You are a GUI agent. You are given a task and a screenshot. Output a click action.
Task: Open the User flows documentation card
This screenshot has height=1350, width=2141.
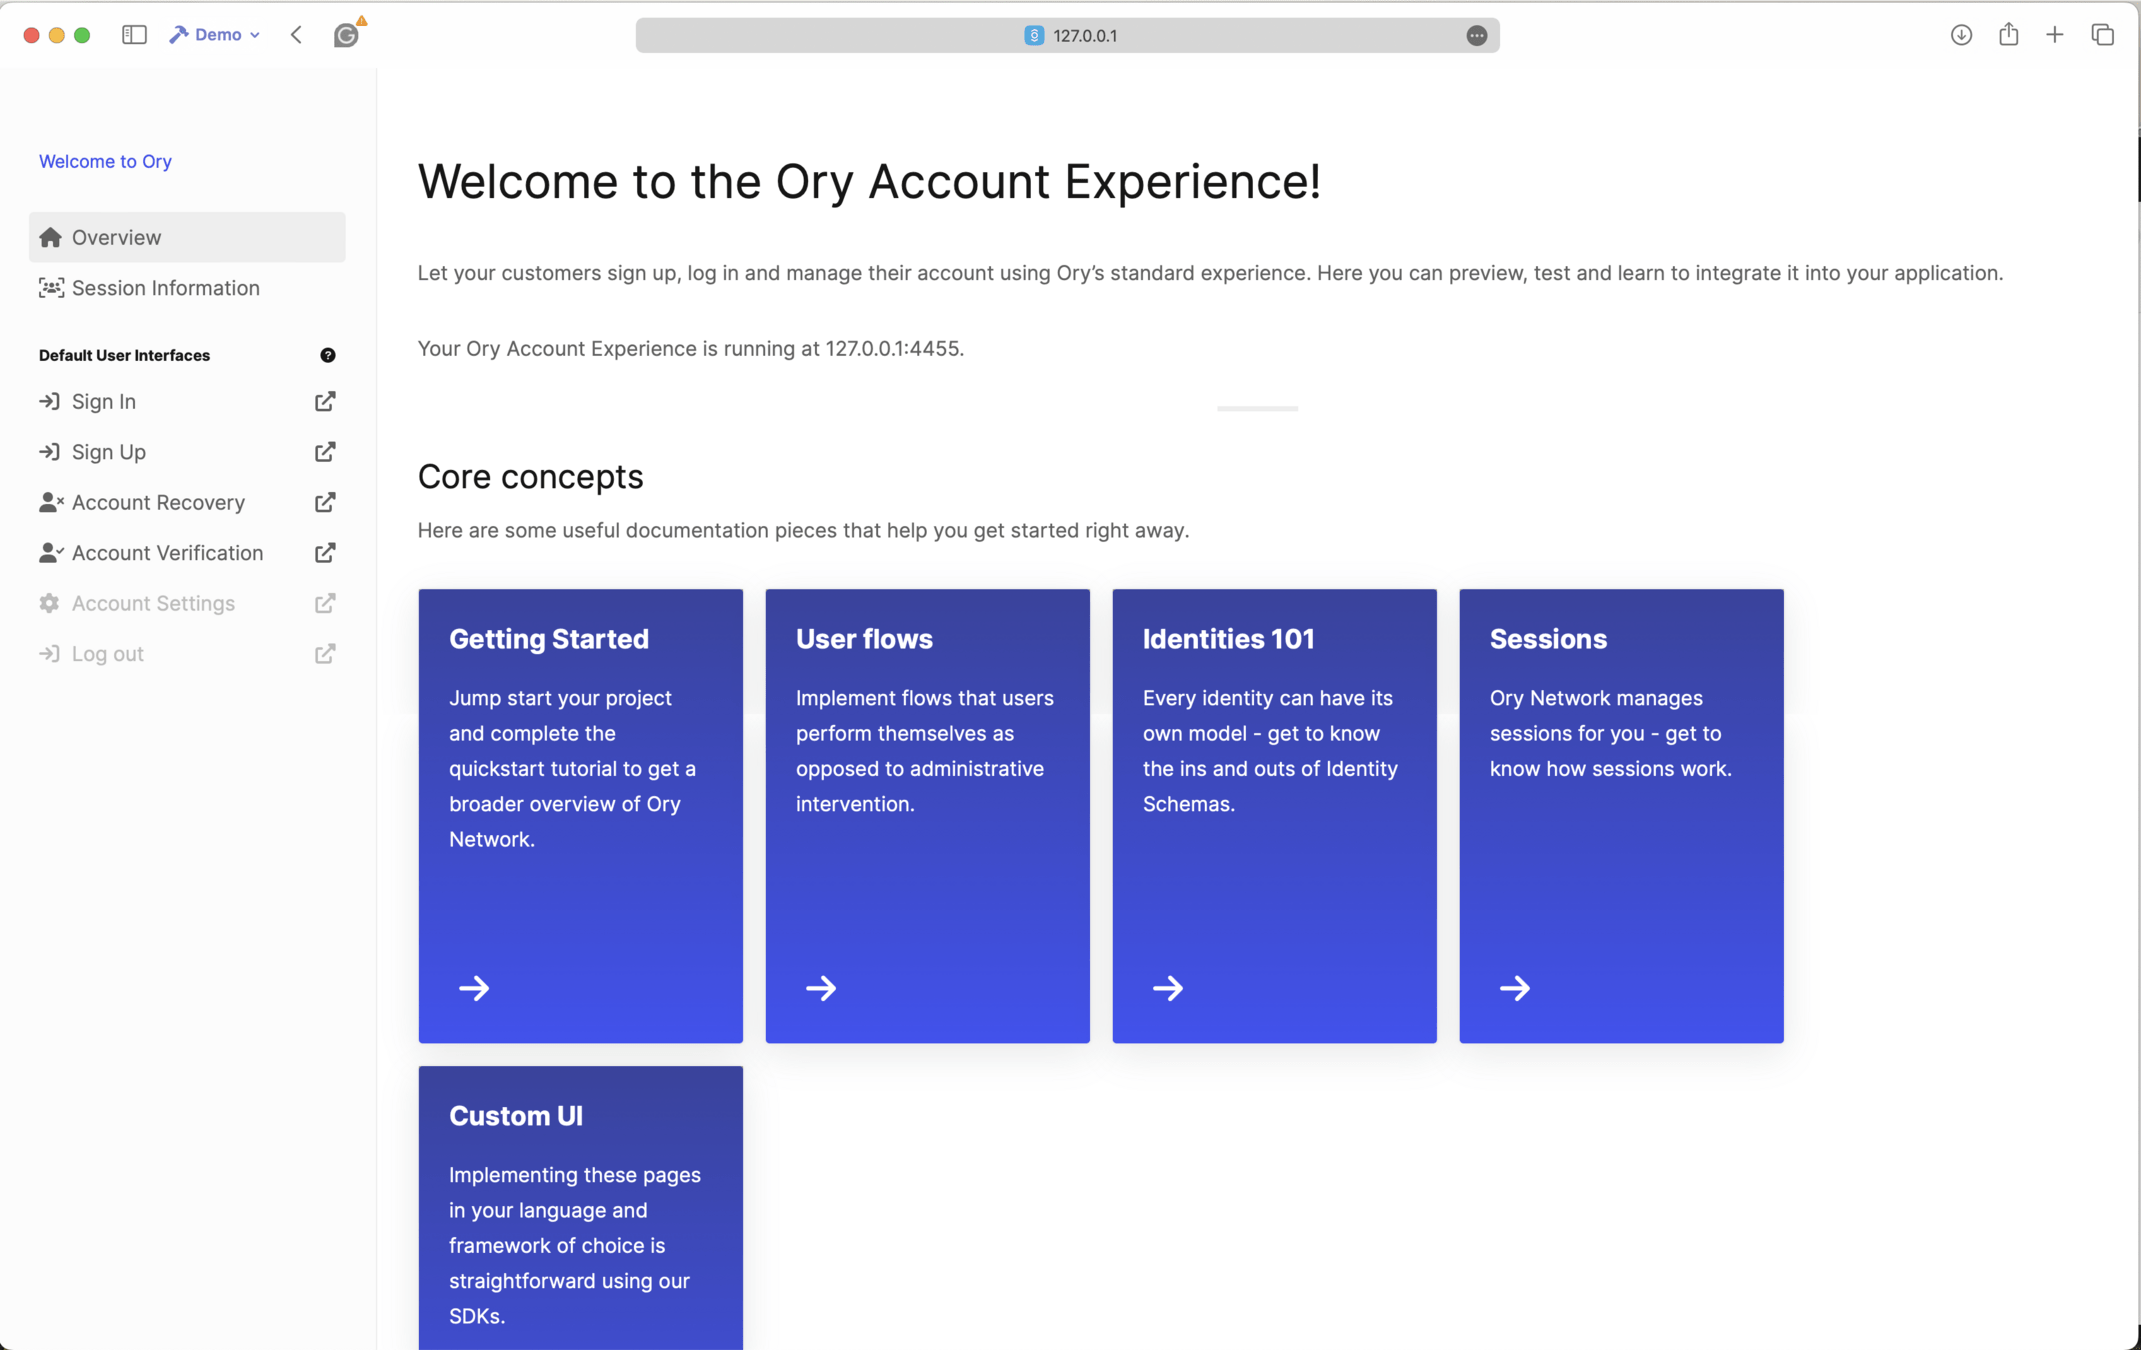pos(927,815)
